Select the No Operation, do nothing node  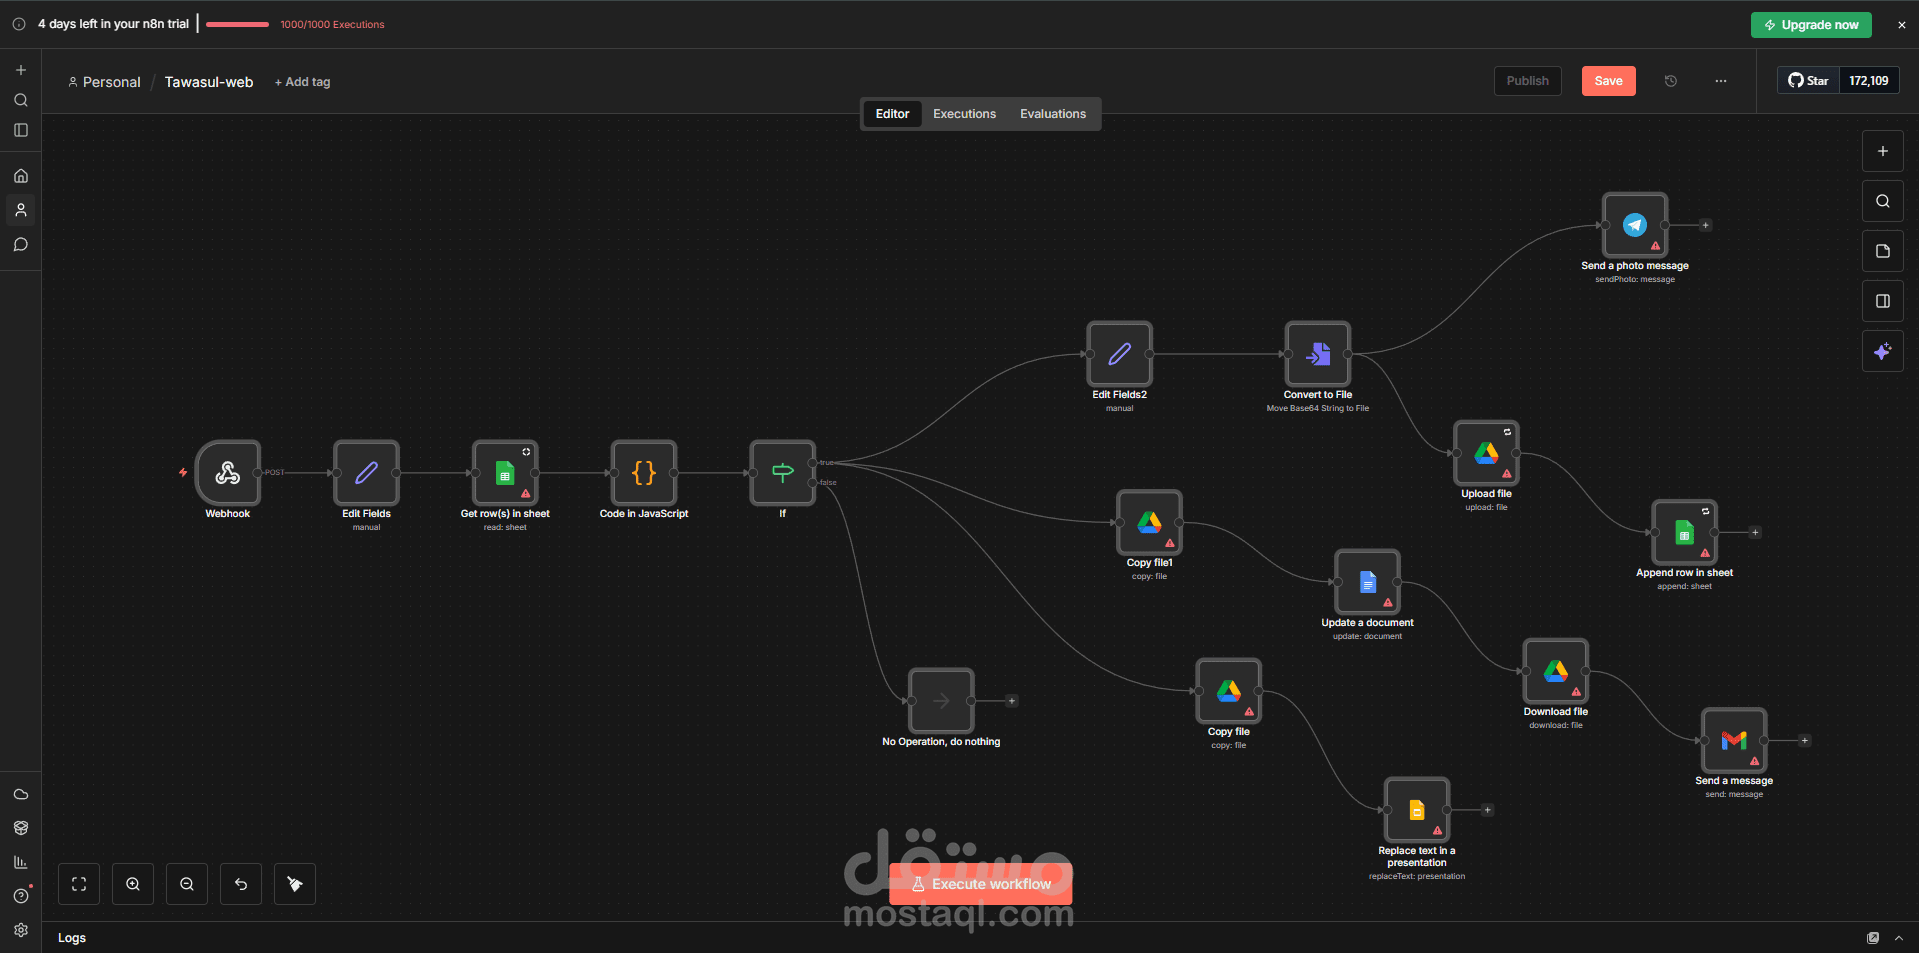point(941,701)
